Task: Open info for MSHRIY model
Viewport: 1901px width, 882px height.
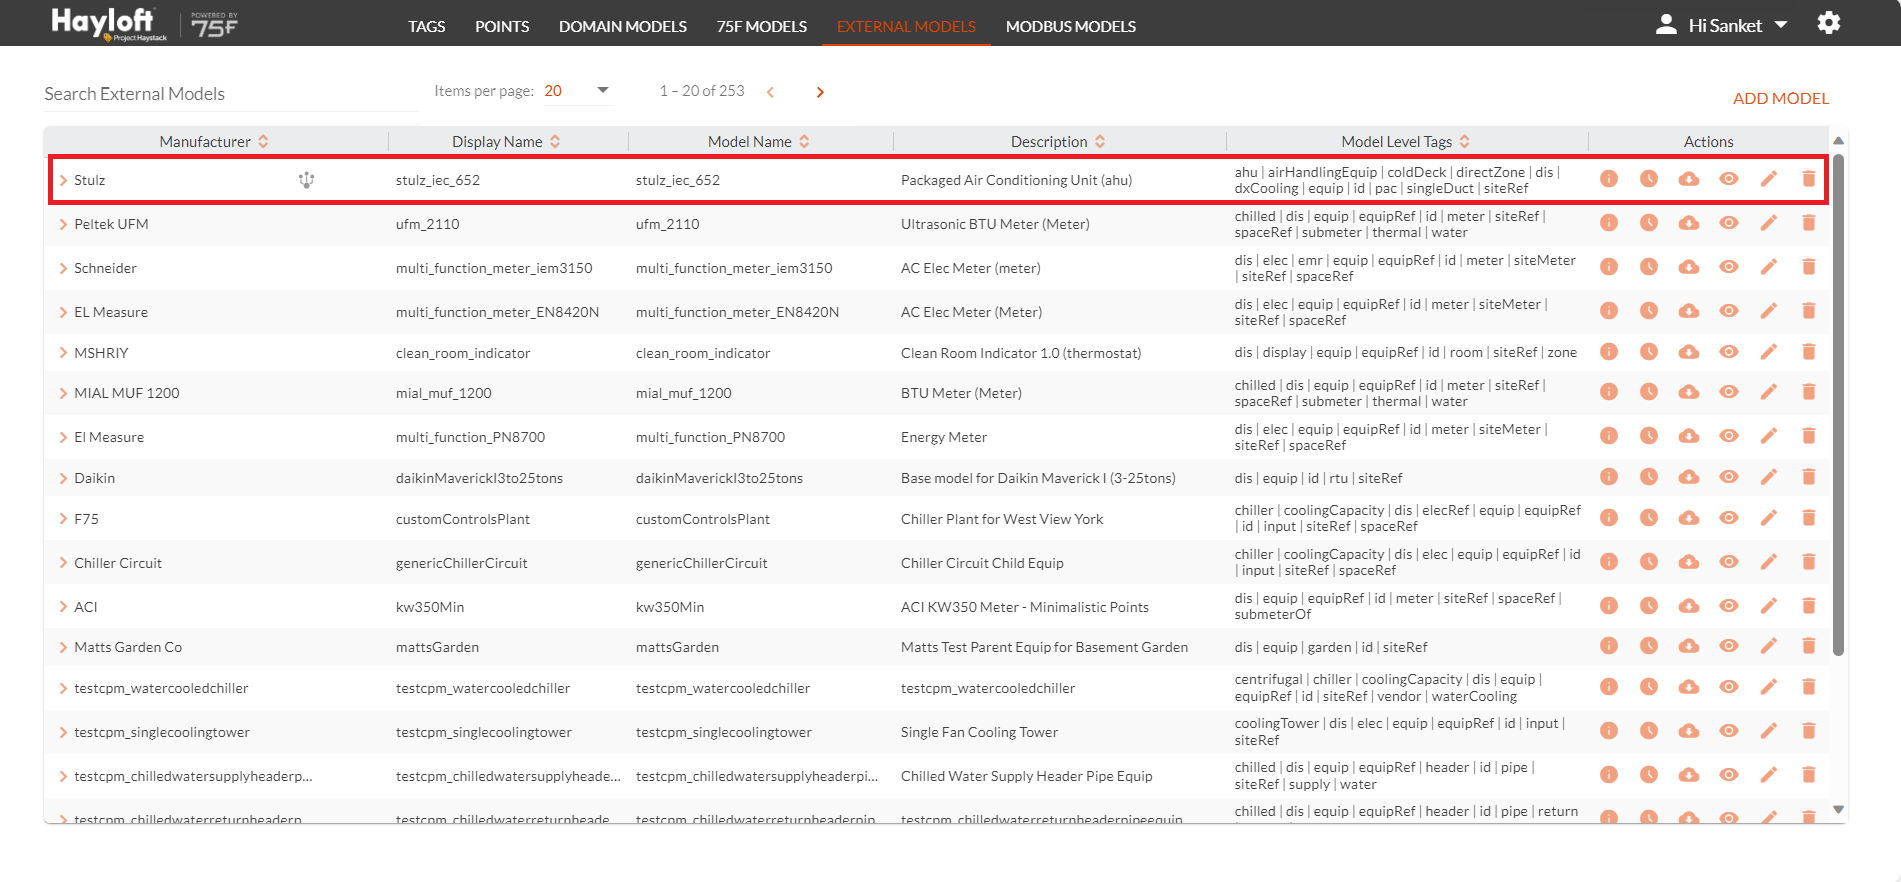Action: [x=1608, y=352]
